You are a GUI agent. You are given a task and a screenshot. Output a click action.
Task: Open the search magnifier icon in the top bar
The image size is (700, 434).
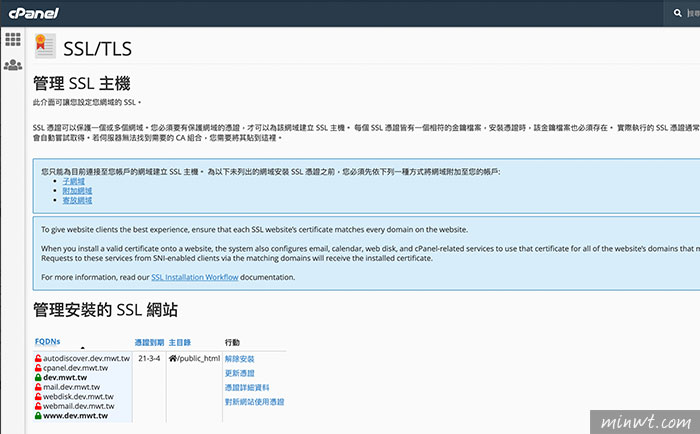click(x=678, y=13)
